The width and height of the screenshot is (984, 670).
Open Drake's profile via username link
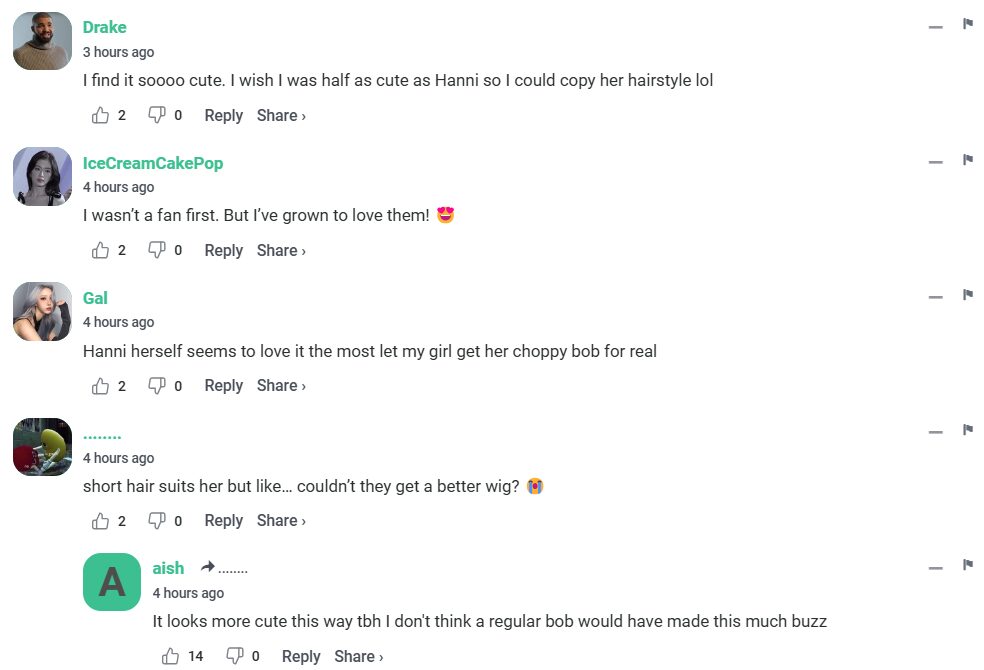pos(104,27)
